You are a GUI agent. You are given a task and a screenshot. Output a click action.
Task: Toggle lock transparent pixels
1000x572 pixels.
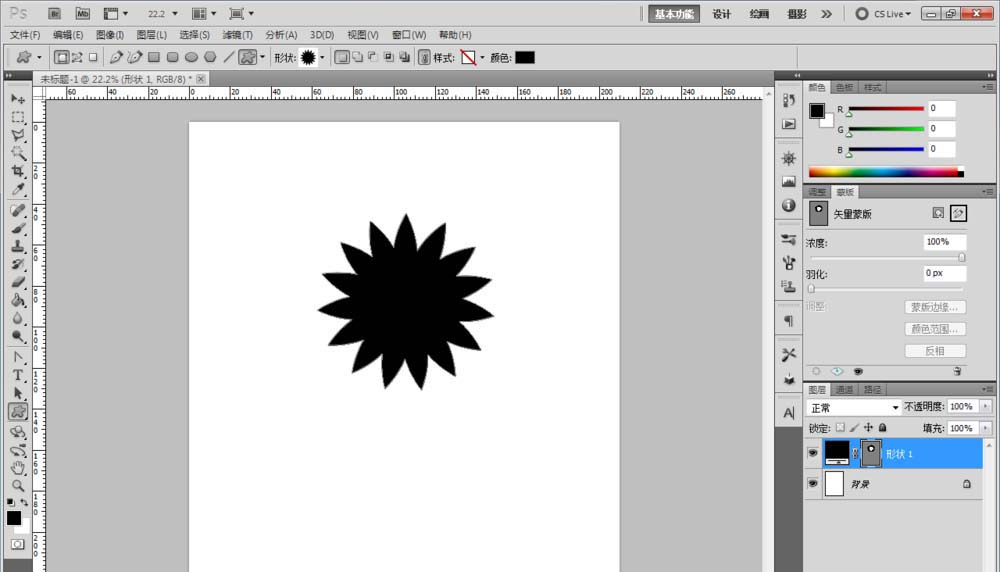click(841, 428)
